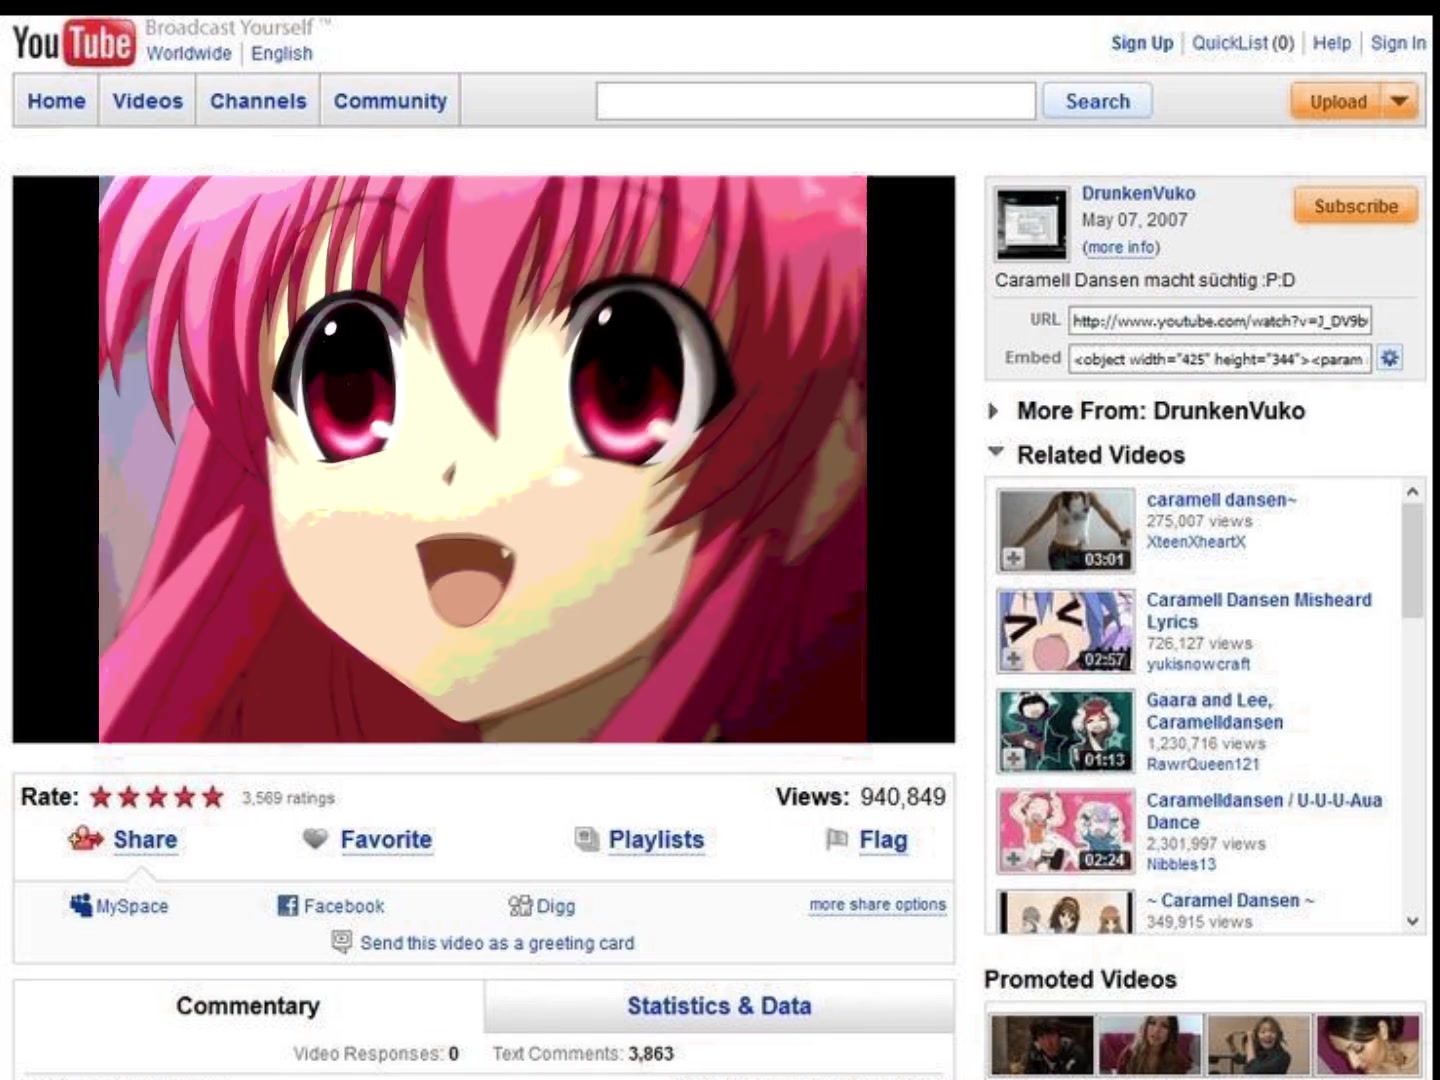Click the Help link
1440x1080 pixels.
[1331, 43]
